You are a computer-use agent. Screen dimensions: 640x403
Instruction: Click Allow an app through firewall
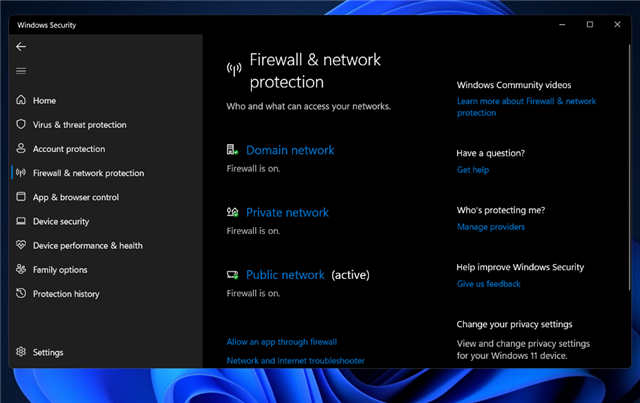point(282,341)
